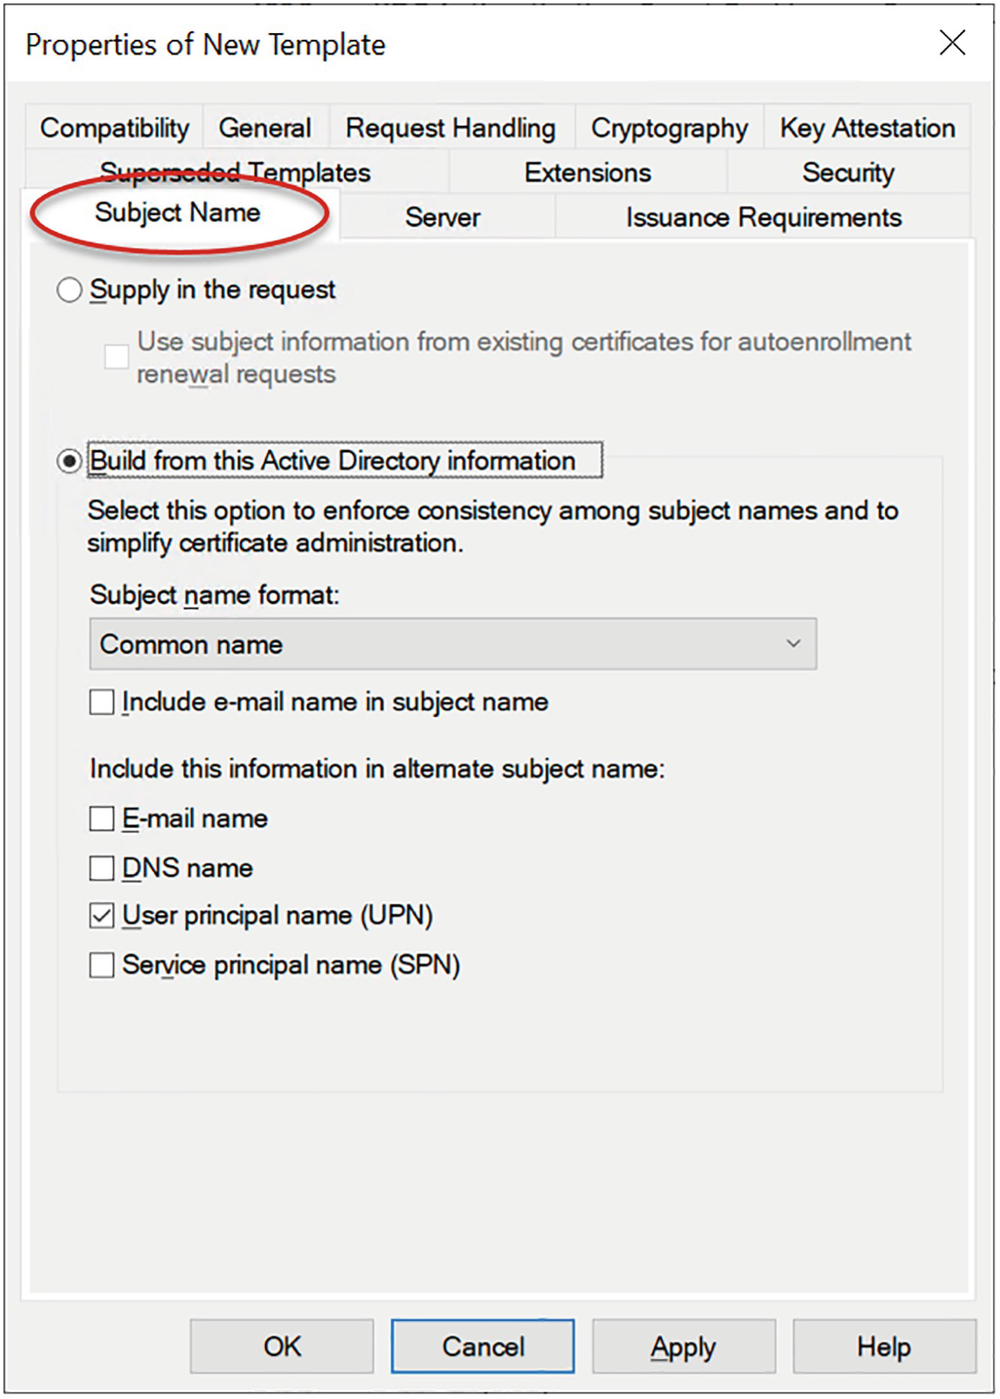The width and height of the screenshot is (1000, 1399).
Task: Open the General tab
Action: click(x=265, y=127)
